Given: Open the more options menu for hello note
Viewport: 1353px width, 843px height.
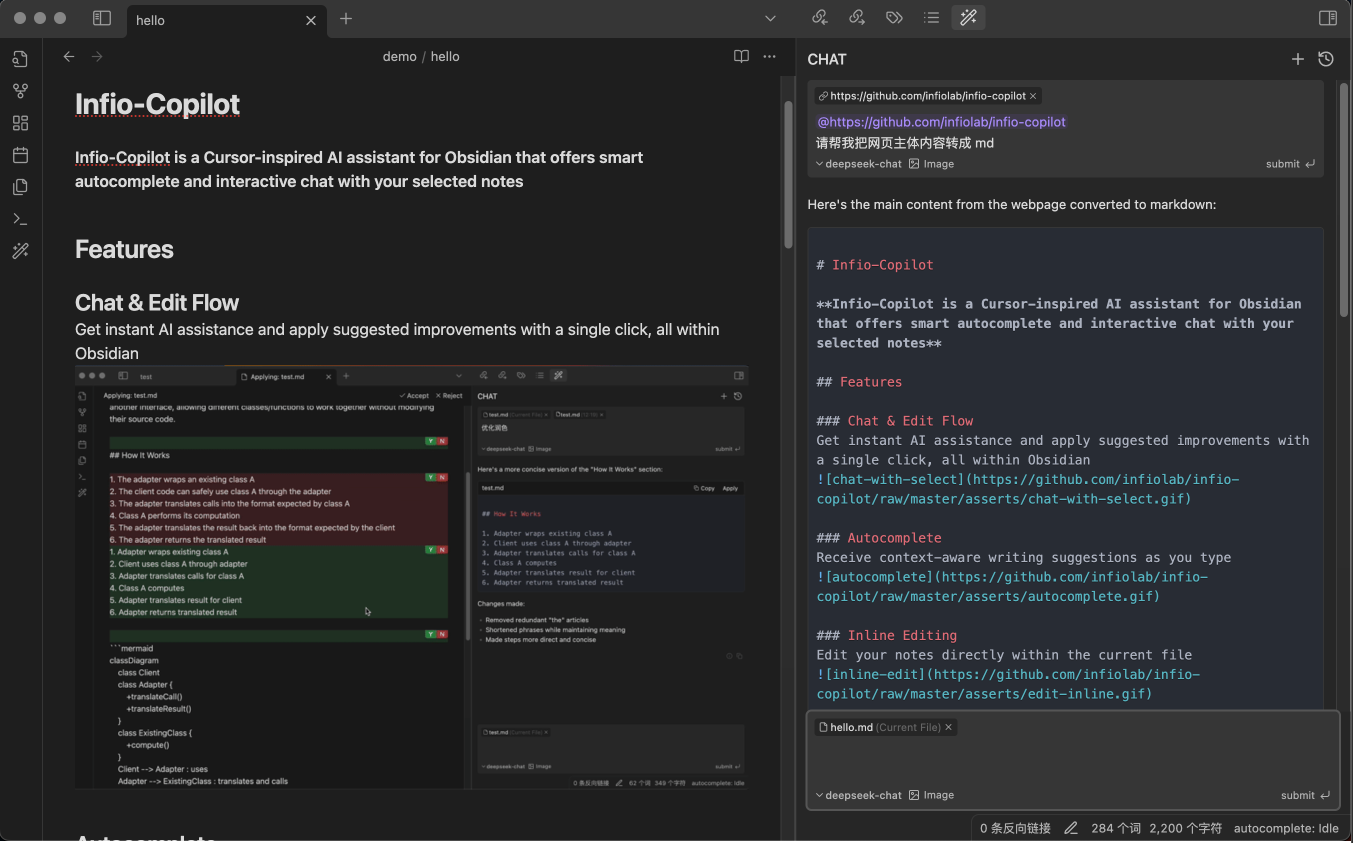Looking at the screenshot, I should point(769,56).
